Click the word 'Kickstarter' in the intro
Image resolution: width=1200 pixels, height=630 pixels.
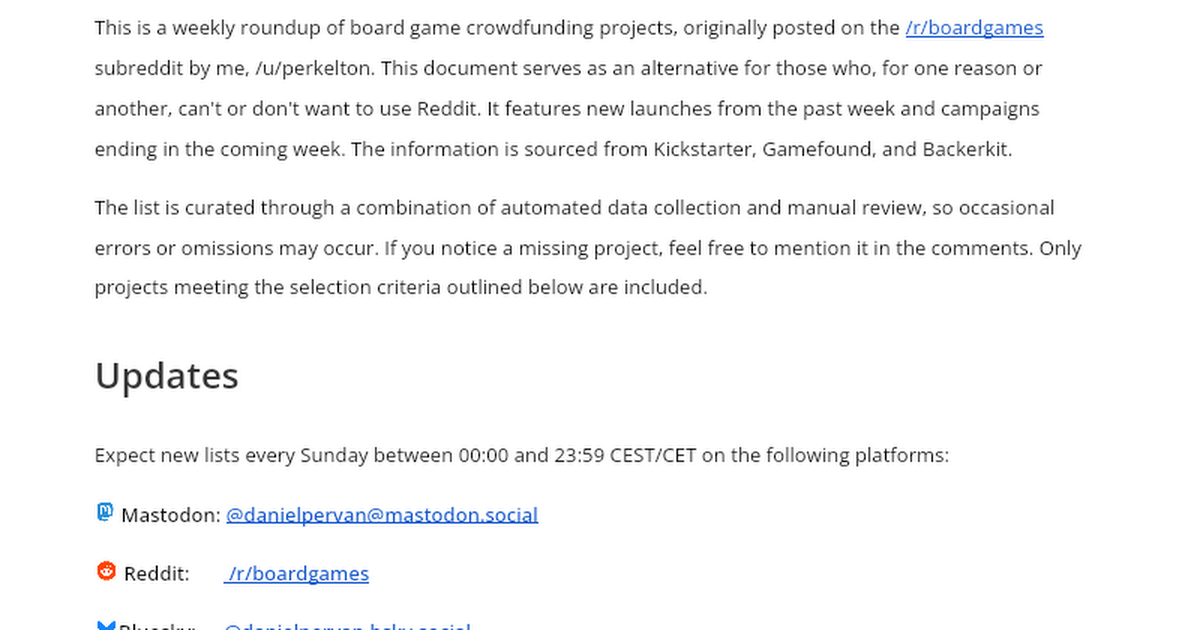coord(702,150)
